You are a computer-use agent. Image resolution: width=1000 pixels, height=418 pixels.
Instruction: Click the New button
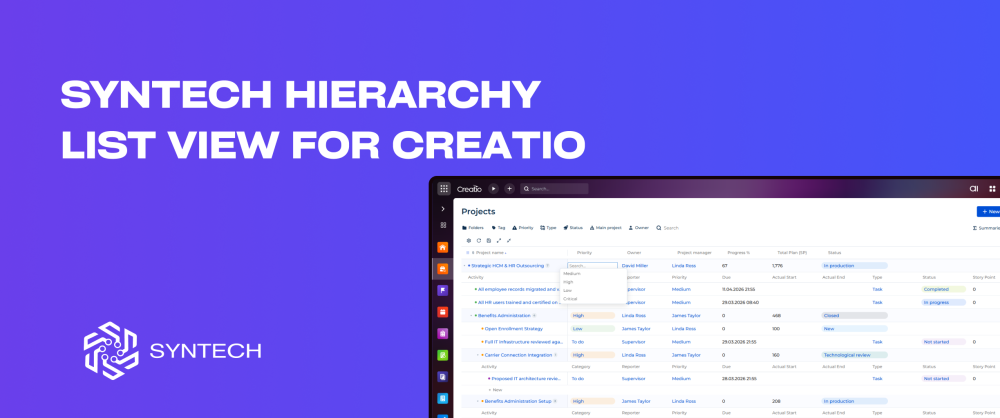[988, 211]
